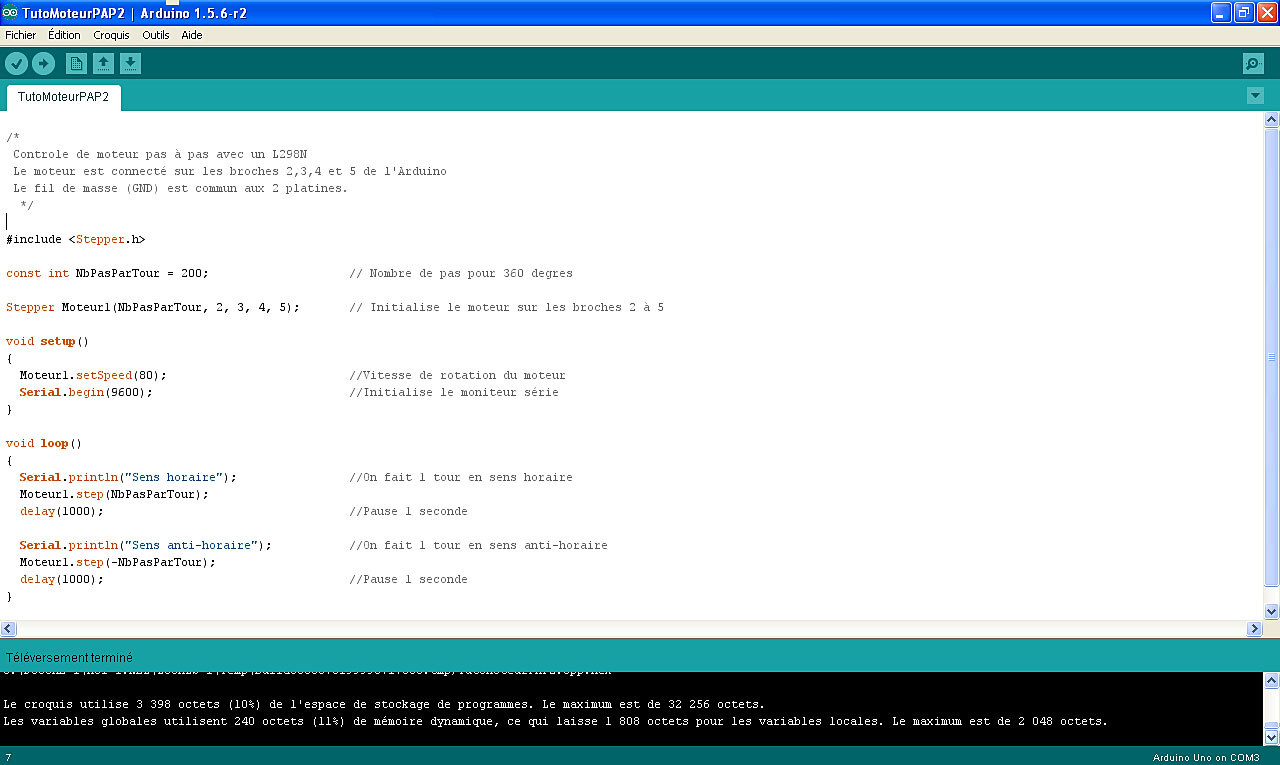The image size is (1280, 765).
Task: Click the Verify sketch icon
Action: 16,62
